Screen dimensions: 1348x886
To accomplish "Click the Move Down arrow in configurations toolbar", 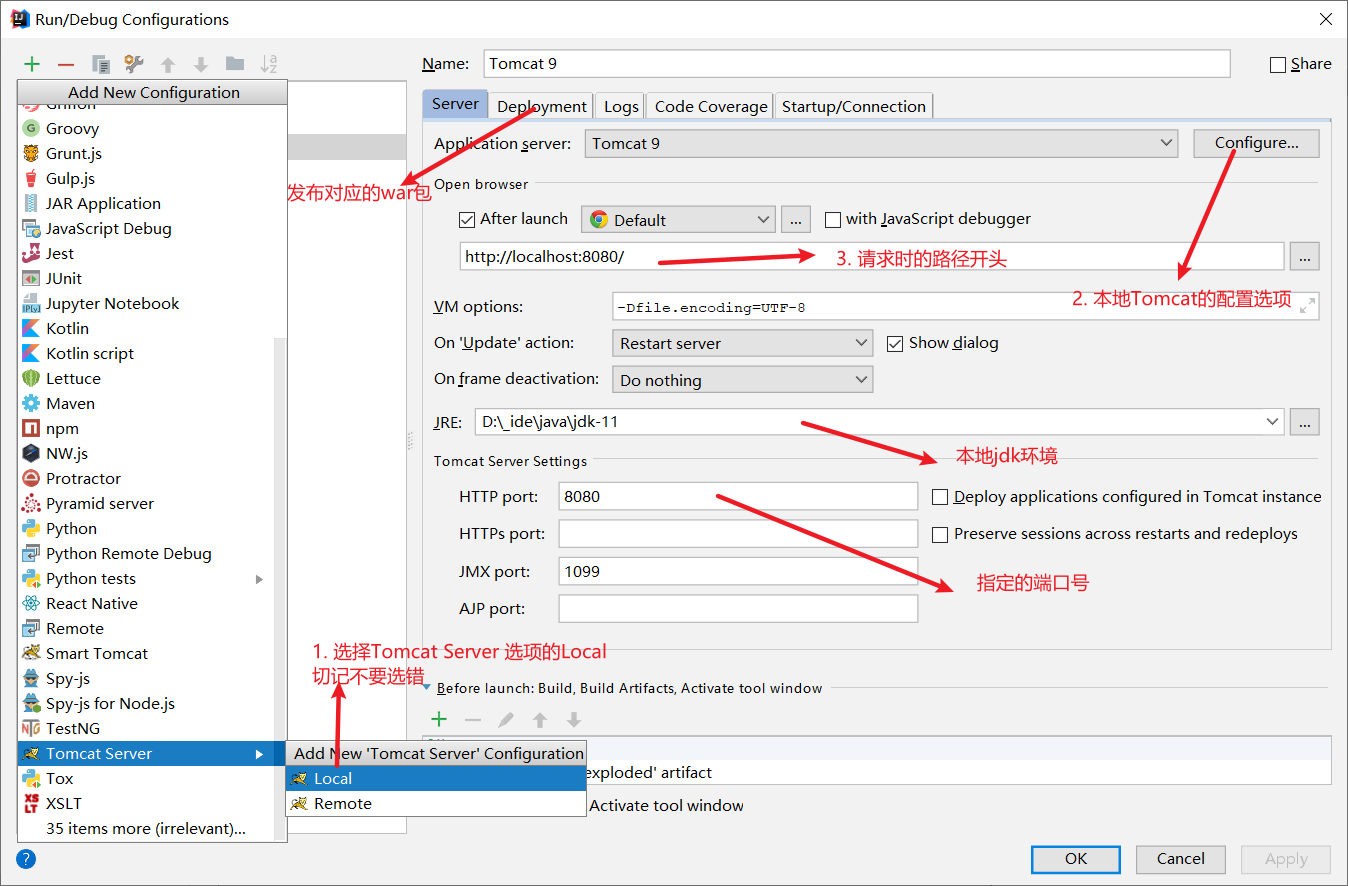I will click(x=201, y=64).
